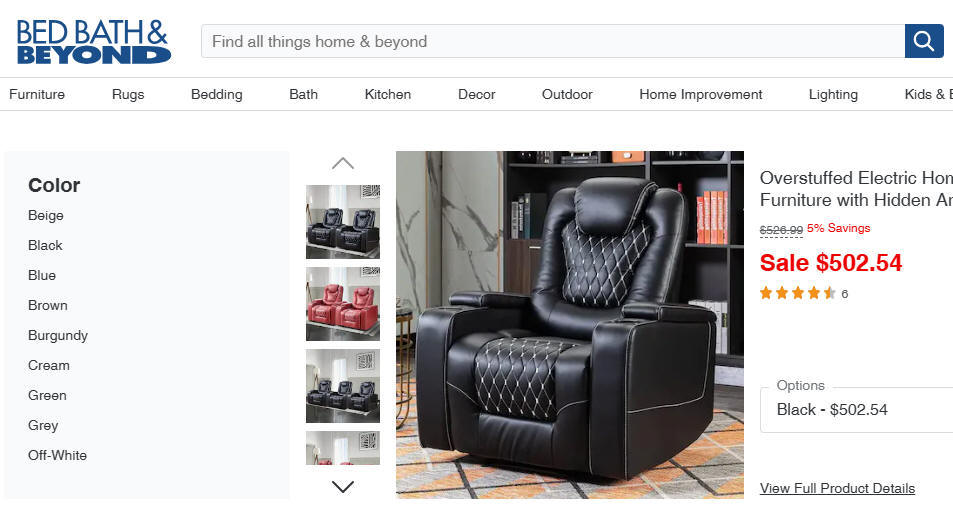Click the star rating icons
The image size is (953, 520).
point(797,293)
